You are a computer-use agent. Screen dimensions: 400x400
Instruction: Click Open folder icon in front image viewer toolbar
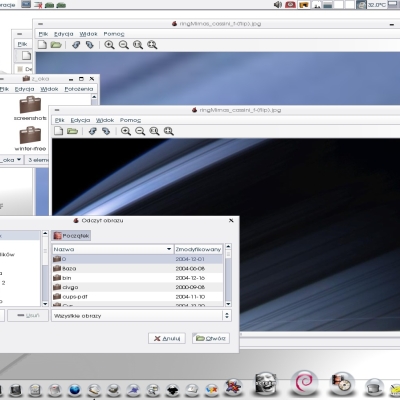(72, 131)
